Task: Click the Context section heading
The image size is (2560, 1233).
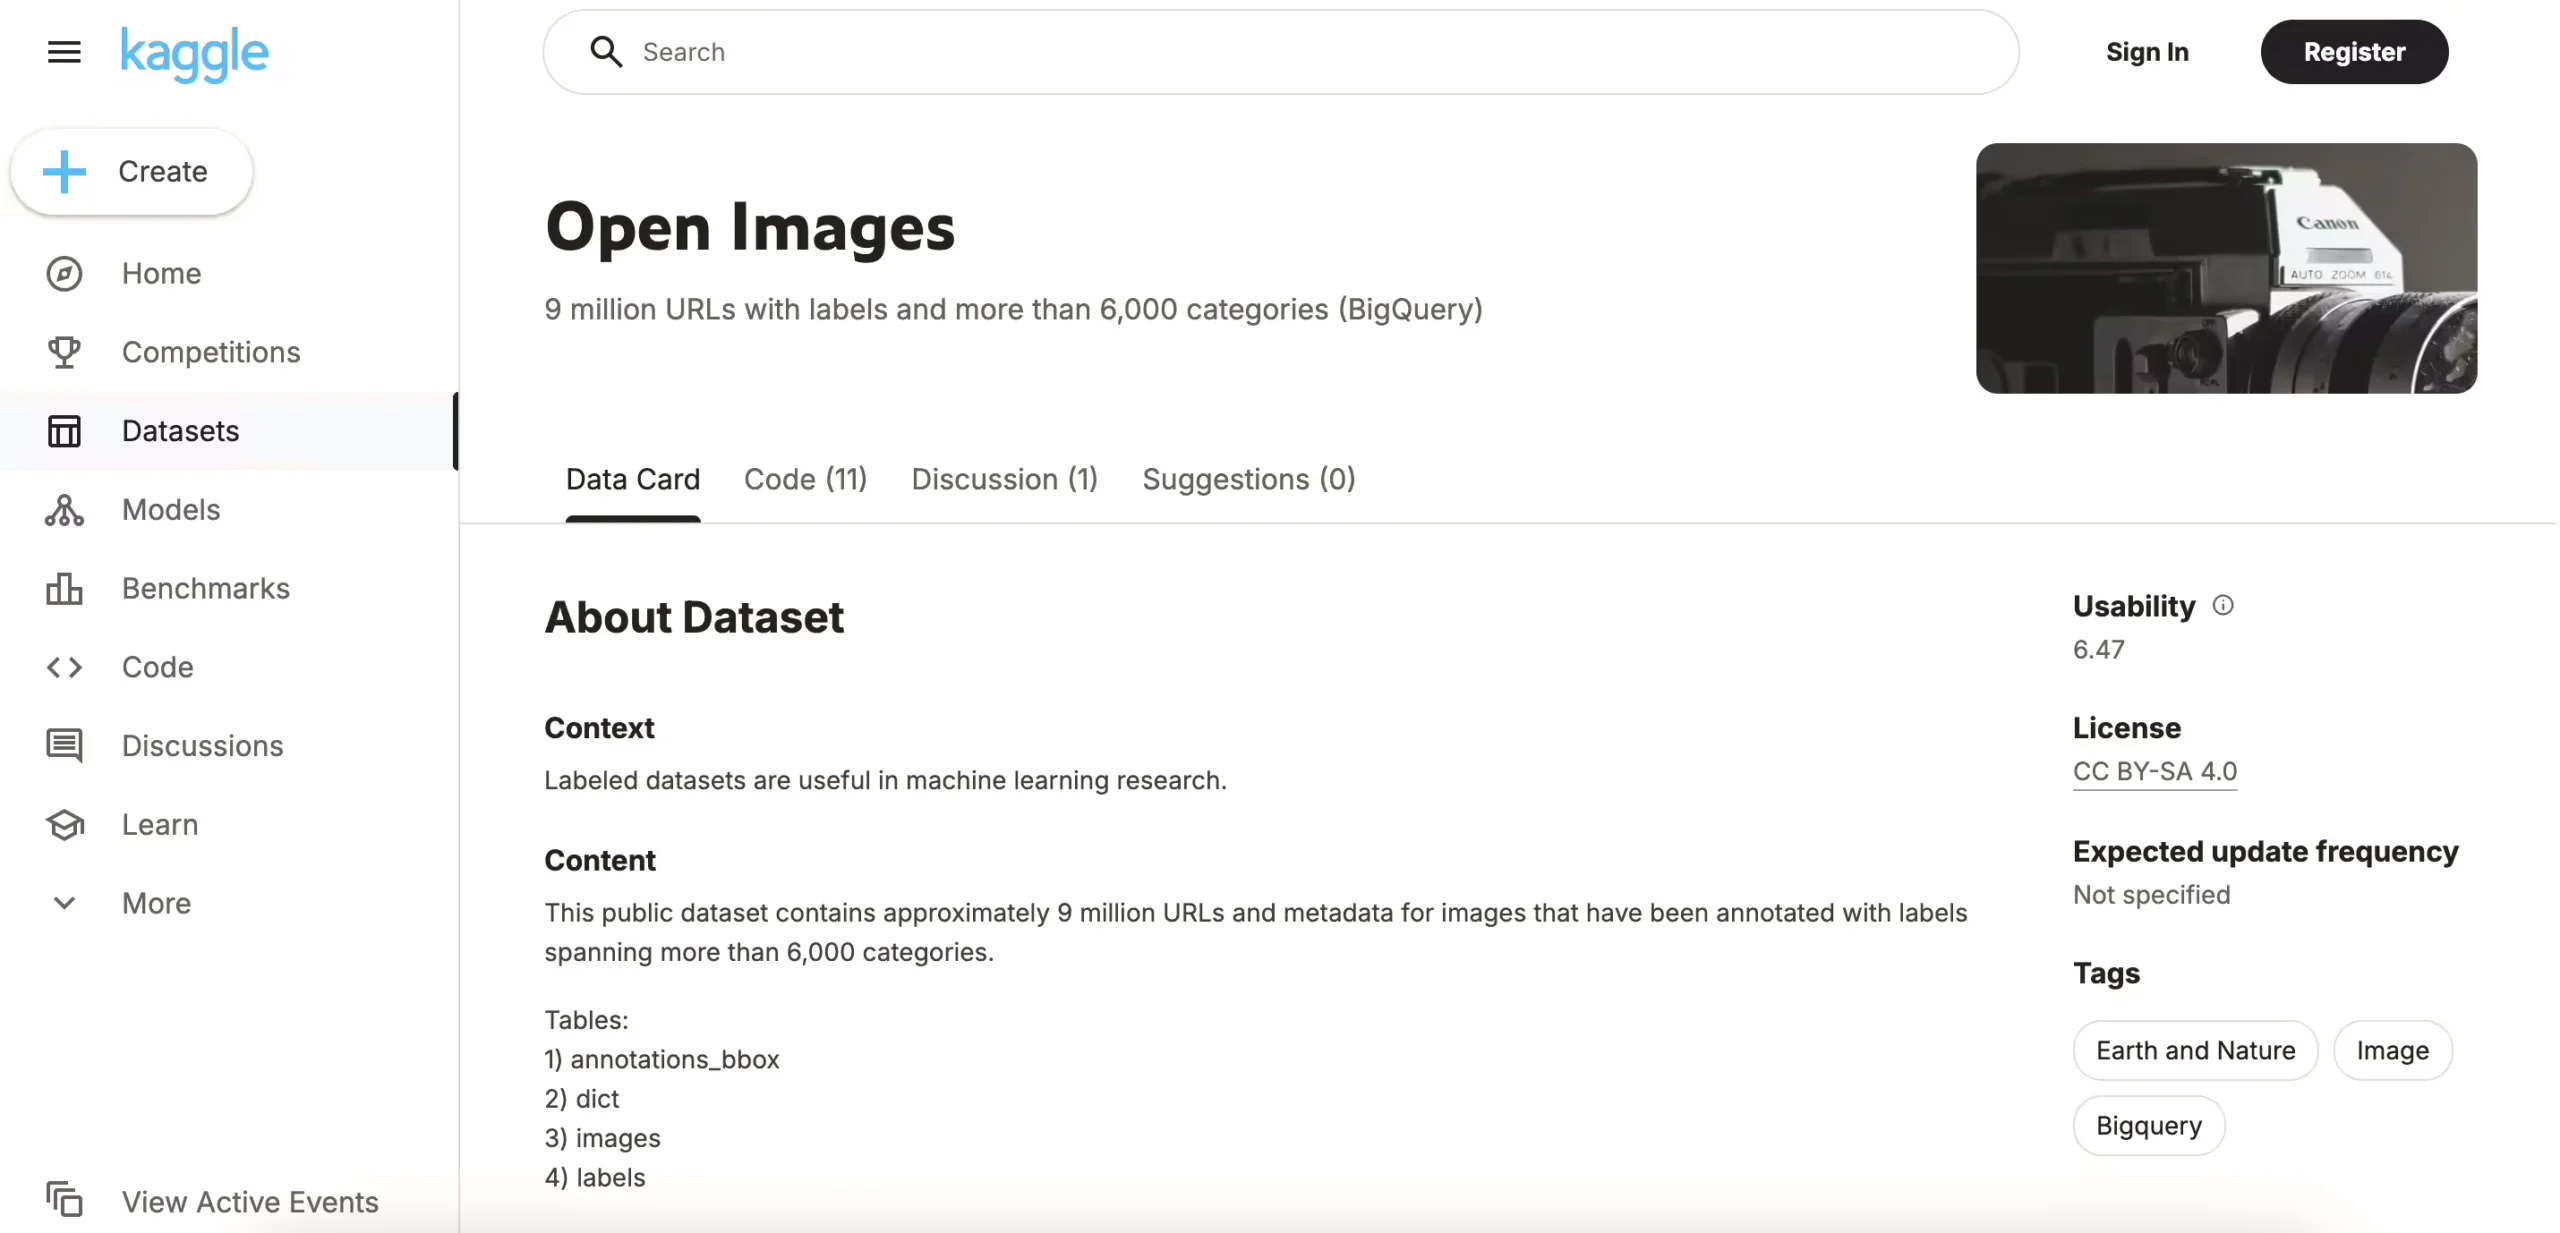Action: (598, 727)
